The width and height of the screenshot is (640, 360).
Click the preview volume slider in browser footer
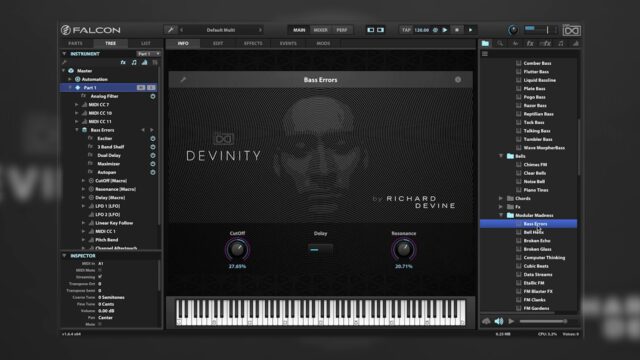point(543,322)
